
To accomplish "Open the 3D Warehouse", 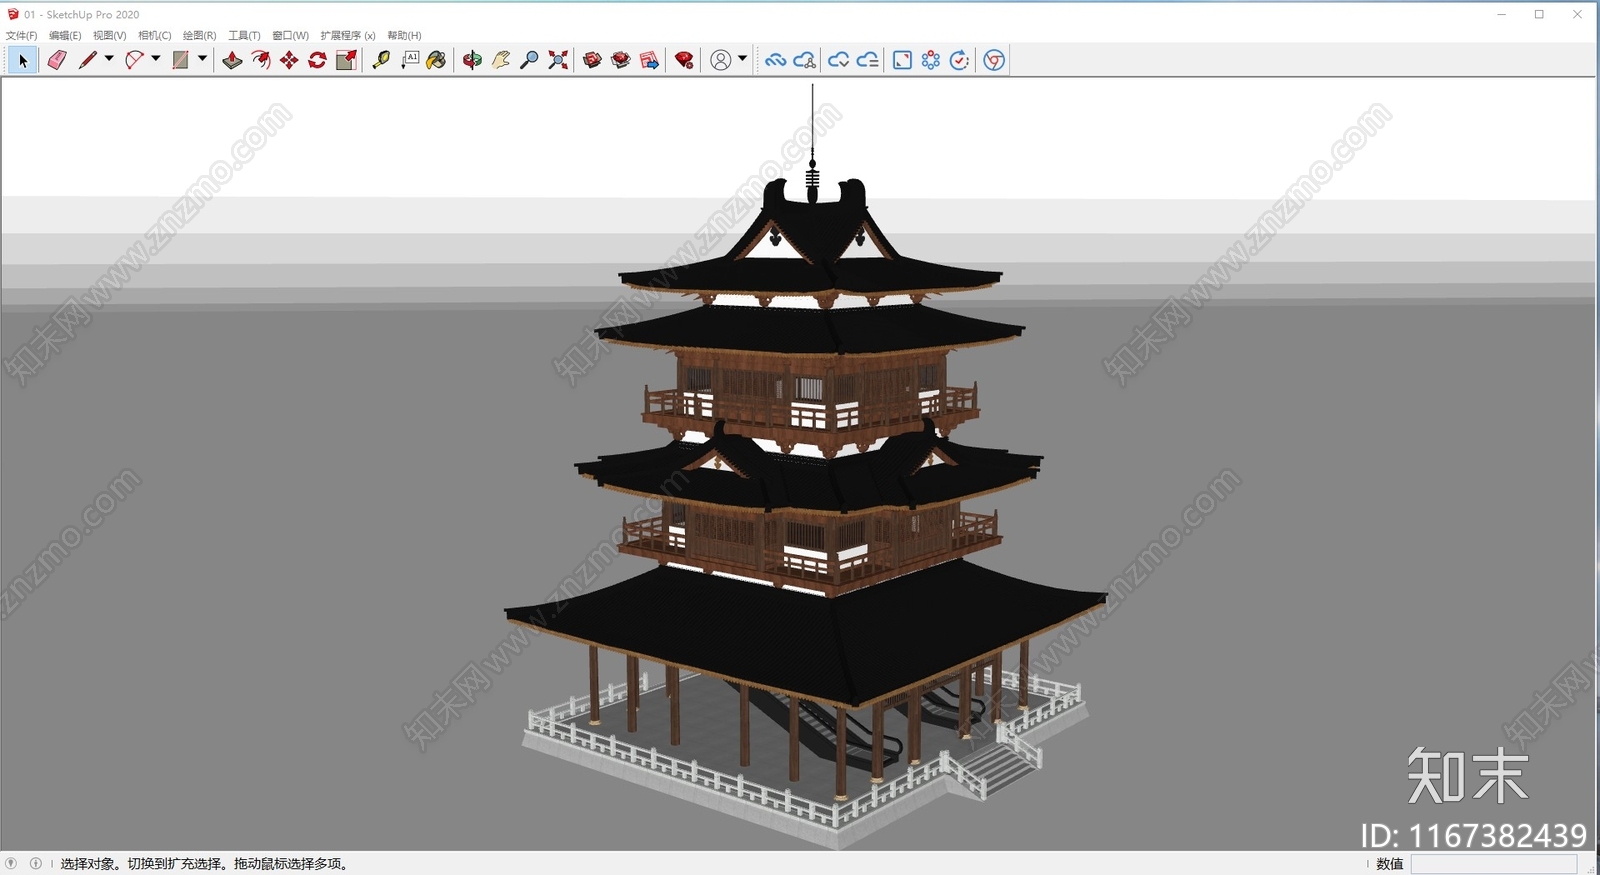I will [x=592, y=60].
